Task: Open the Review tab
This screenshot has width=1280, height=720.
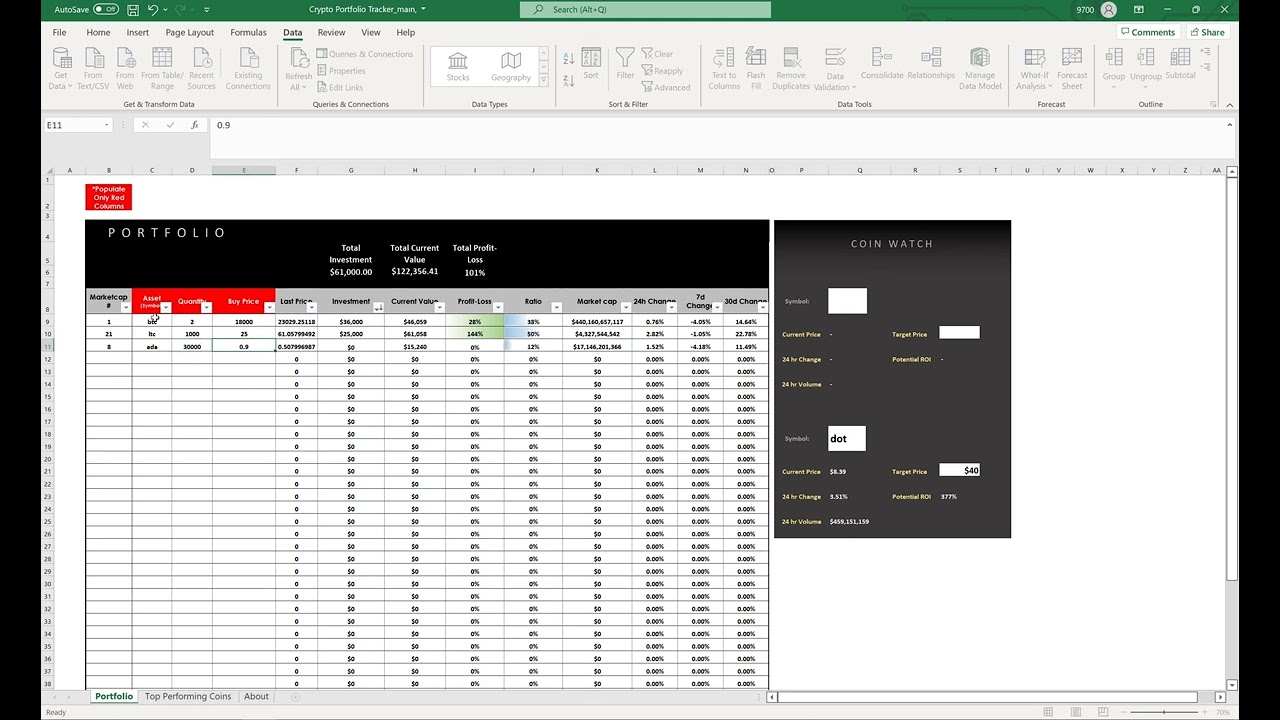Action: [x=331, y=32]
